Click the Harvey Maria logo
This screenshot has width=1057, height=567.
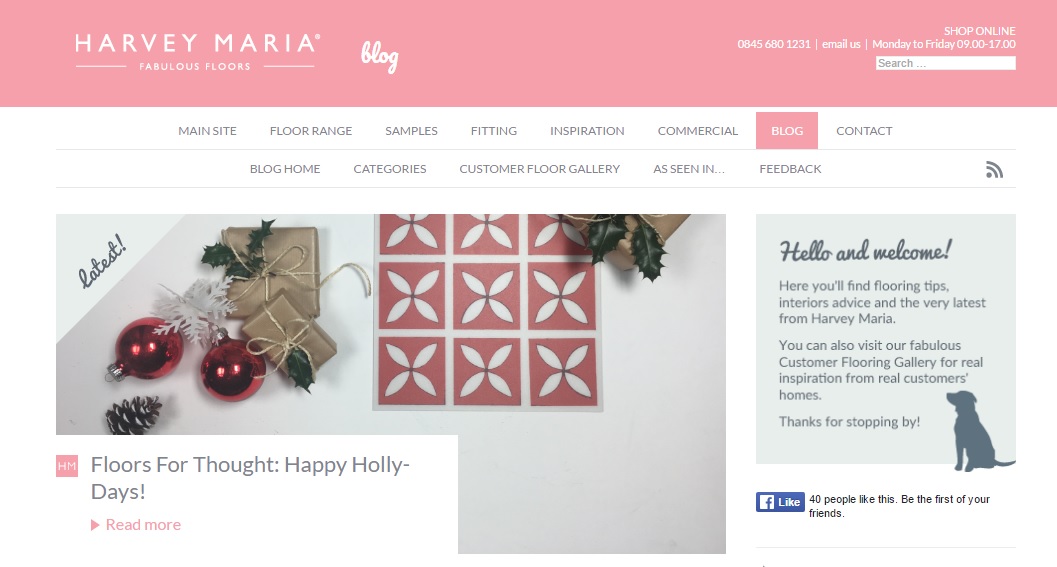[x=198, y=53]
